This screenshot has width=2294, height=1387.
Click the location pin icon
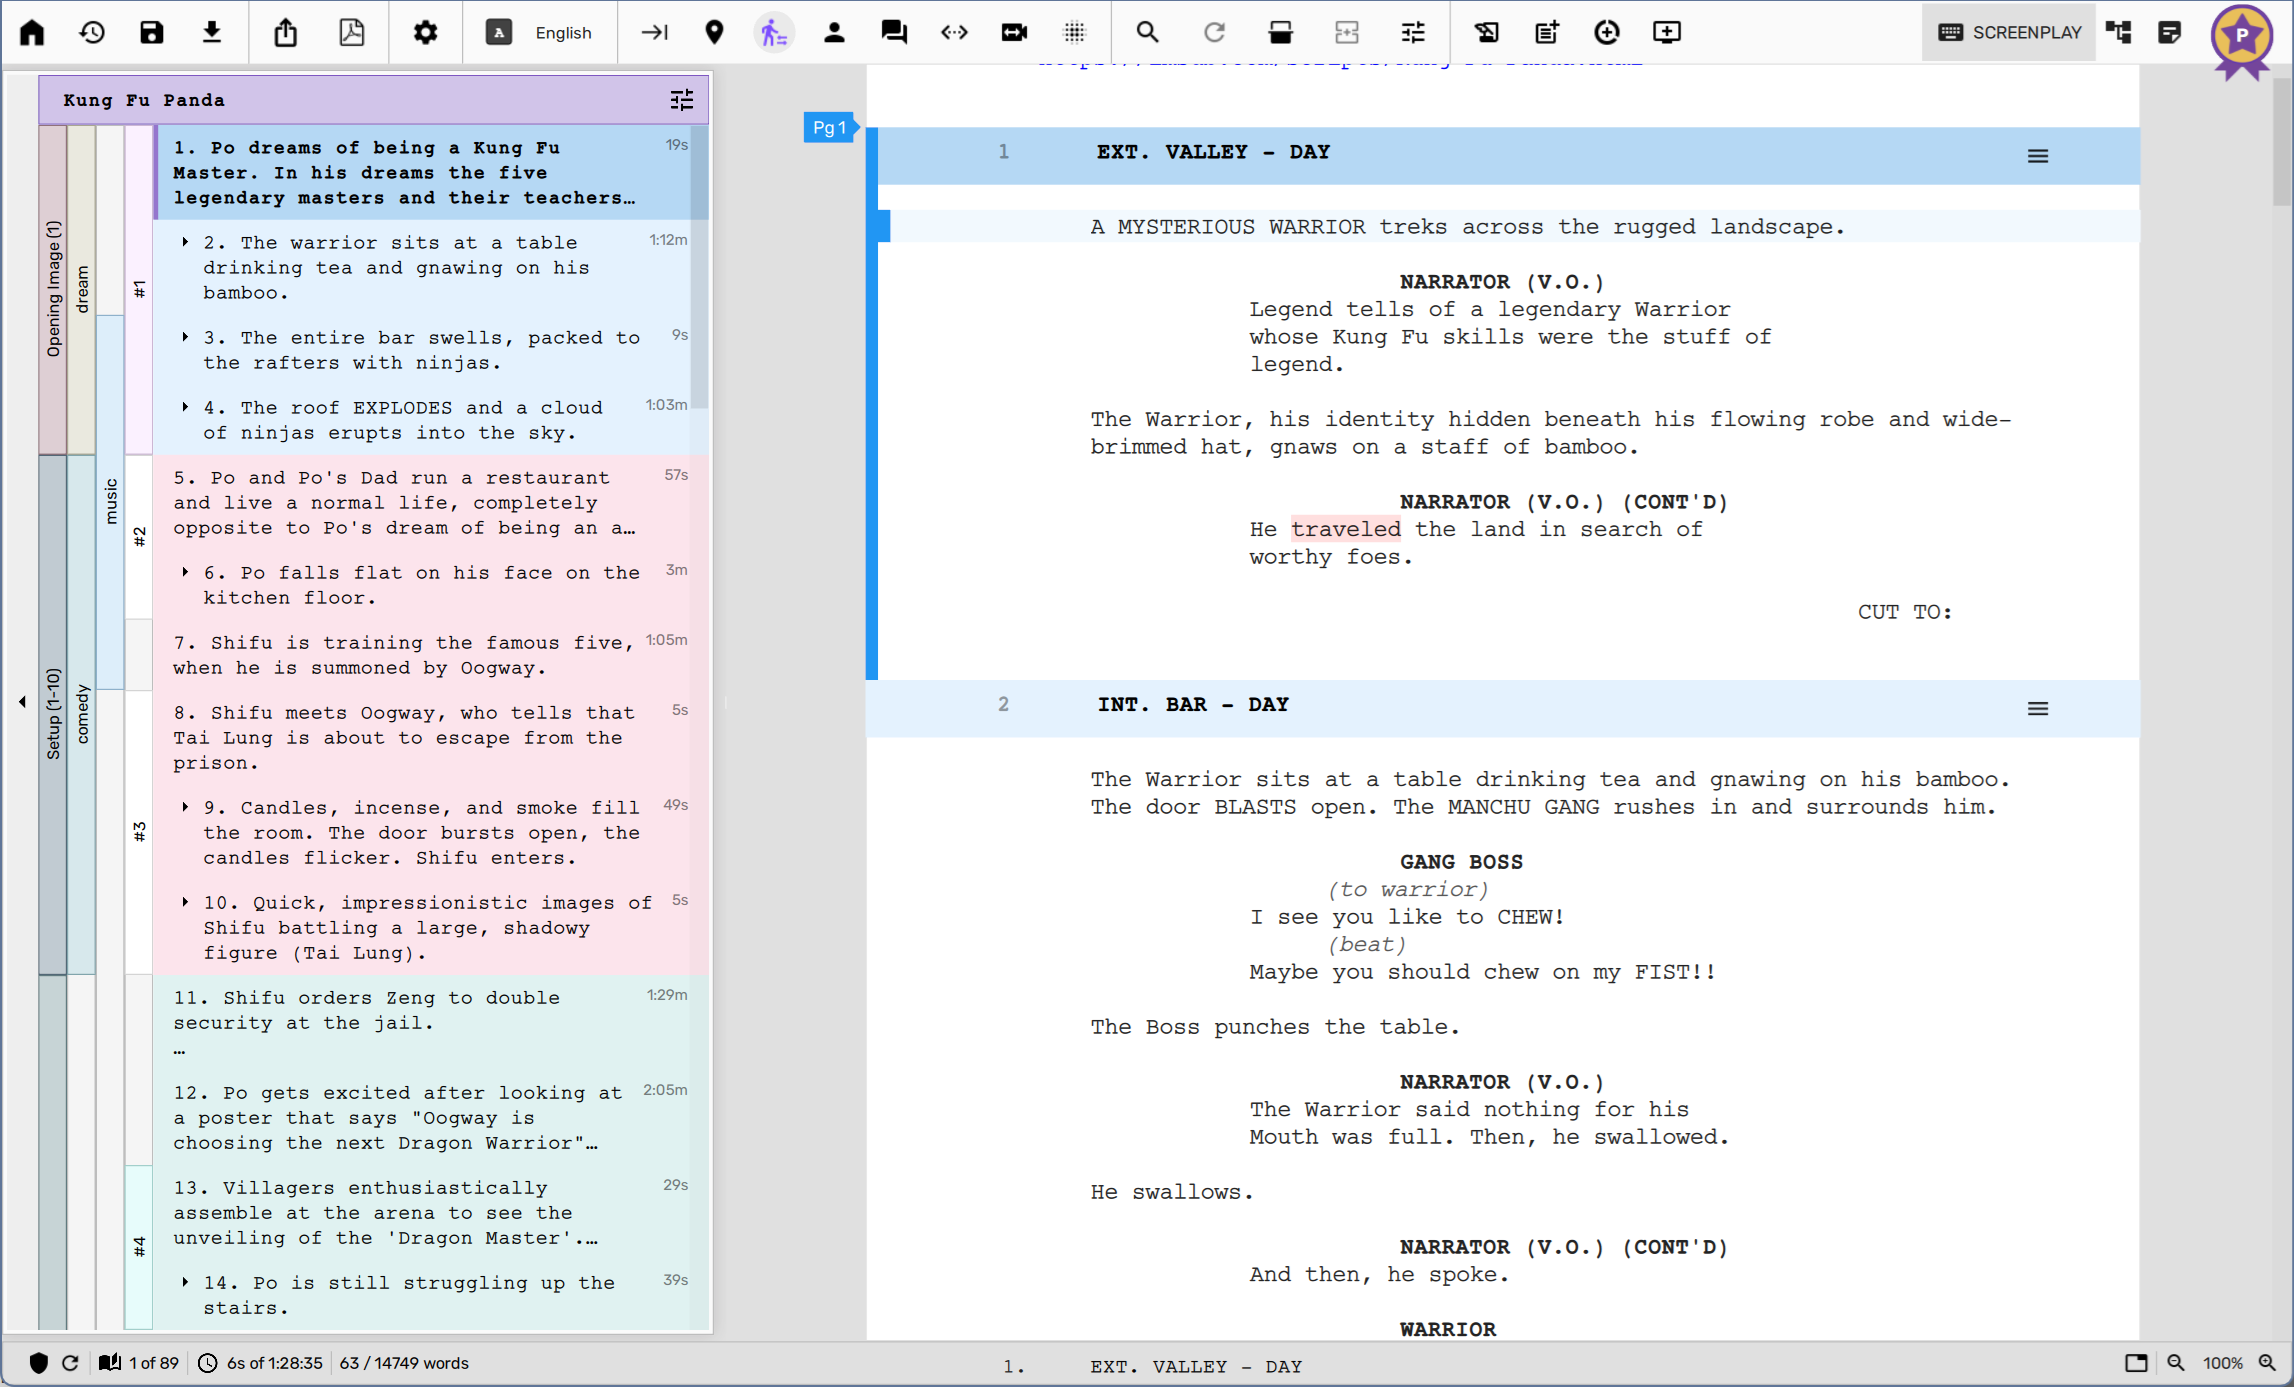pyautogui.click(x=714, y=32)
